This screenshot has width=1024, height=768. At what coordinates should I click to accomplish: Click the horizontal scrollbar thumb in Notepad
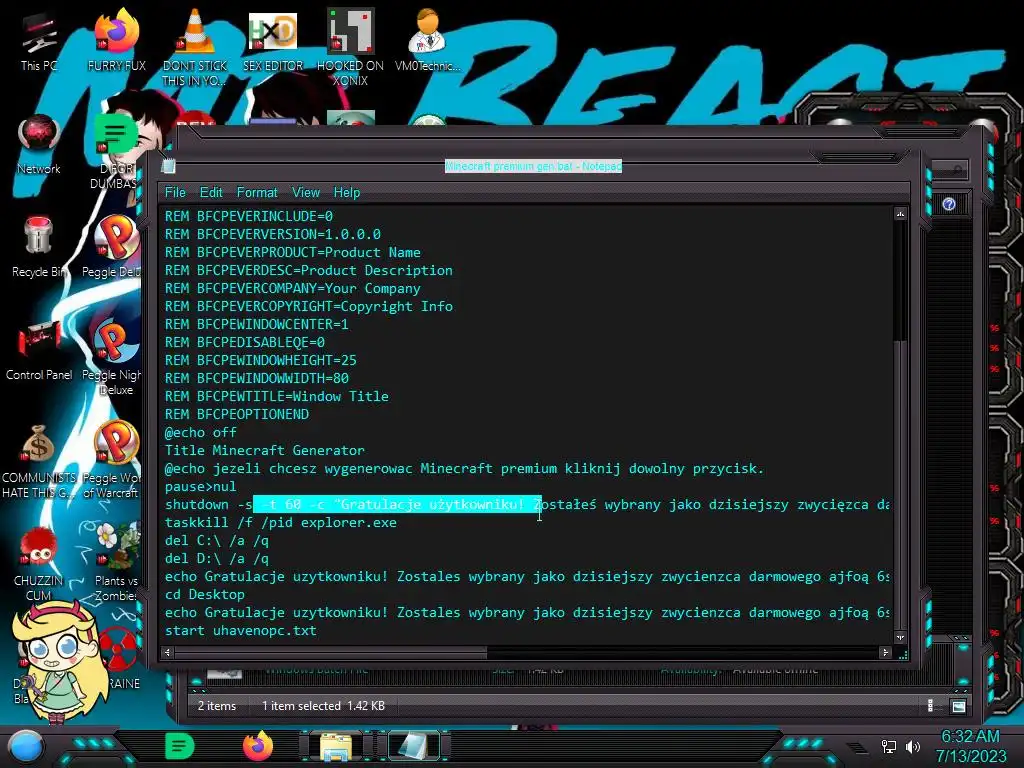click(330, 652)
